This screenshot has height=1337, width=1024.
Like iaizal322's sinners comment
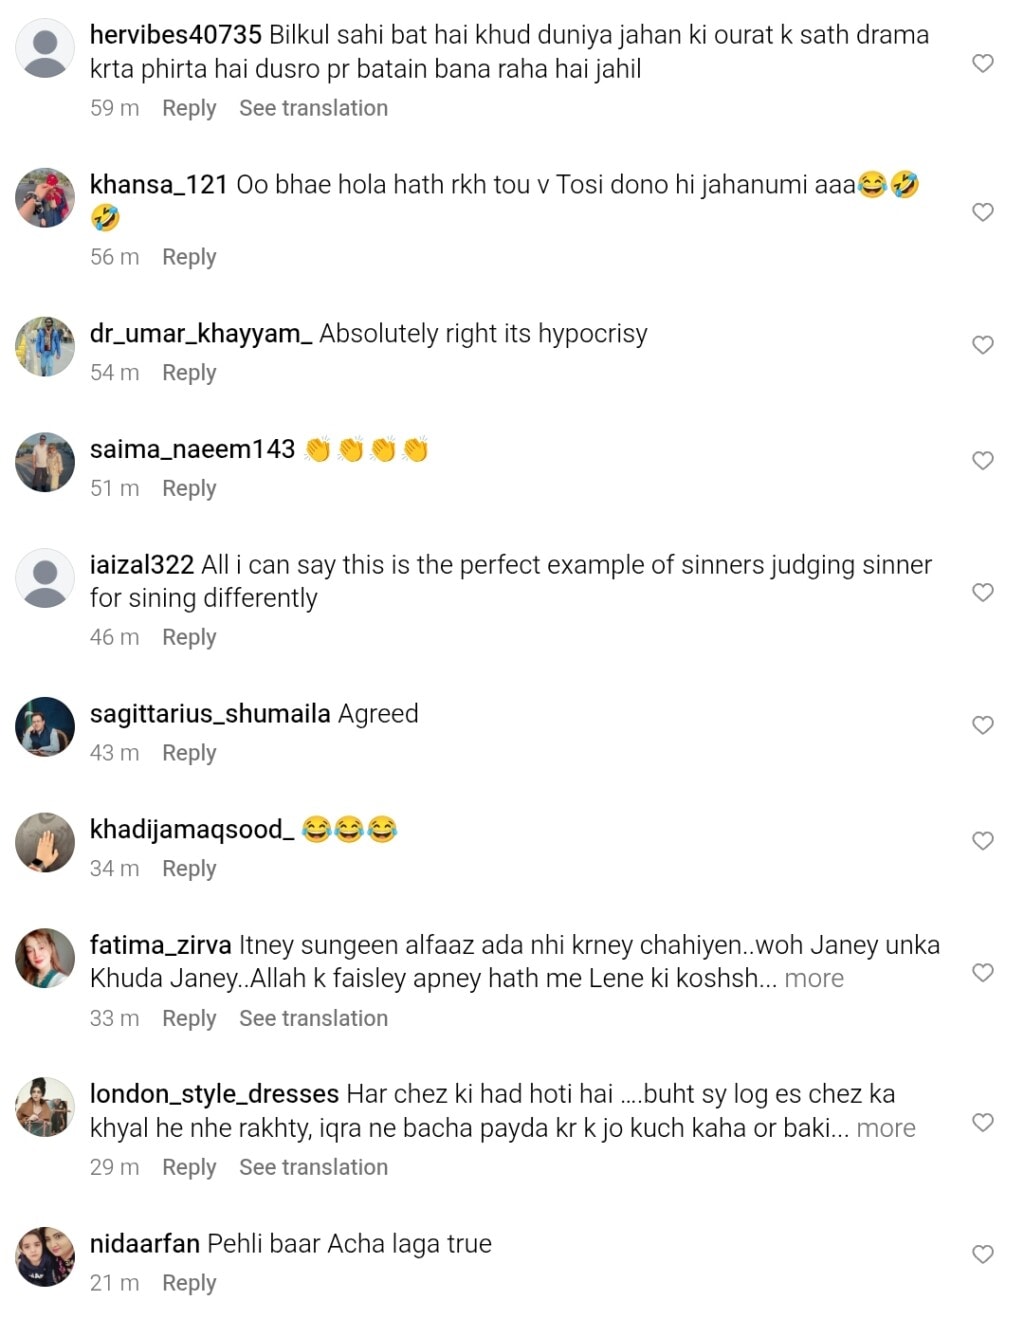[983, 593]
